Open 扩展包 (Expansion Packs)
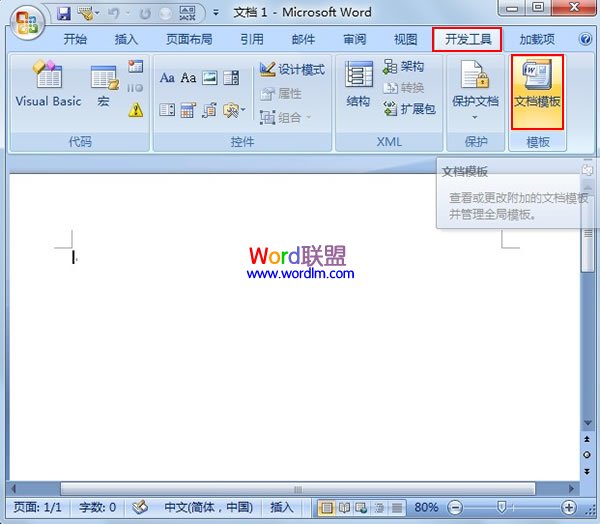This screenshot has width=600, height=524. tap(409, 109)
